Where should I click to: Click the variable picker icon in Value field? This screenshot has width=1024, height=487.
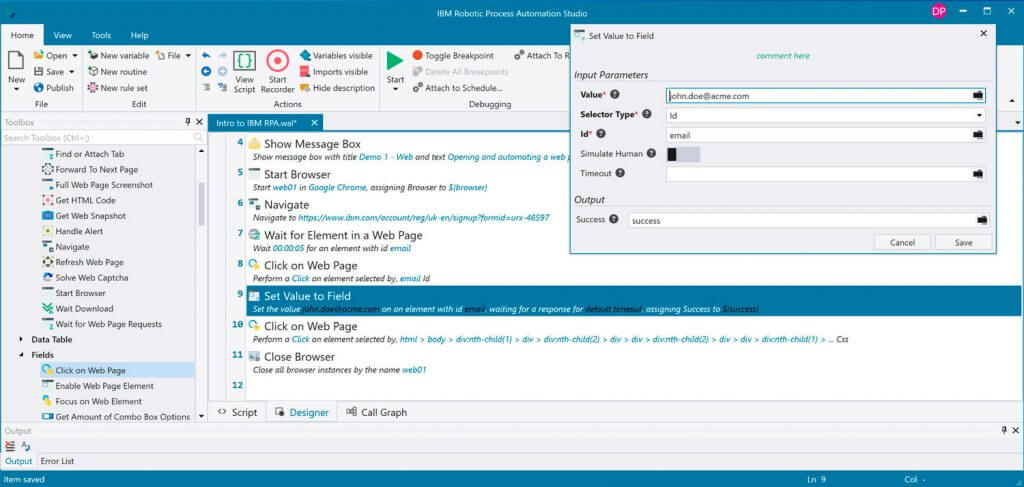click(x=978, y=96)
